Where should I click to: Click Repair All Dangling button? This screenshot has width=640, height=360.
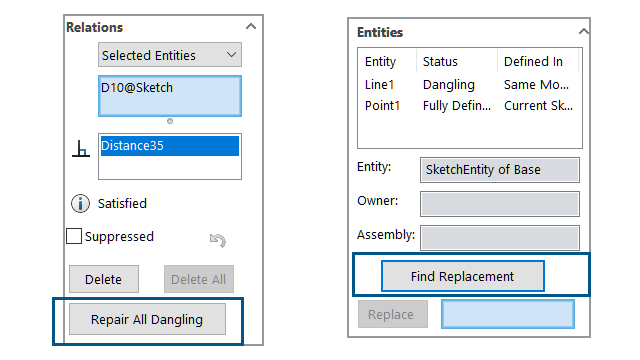pyautogui.click(x=147, y=319)
